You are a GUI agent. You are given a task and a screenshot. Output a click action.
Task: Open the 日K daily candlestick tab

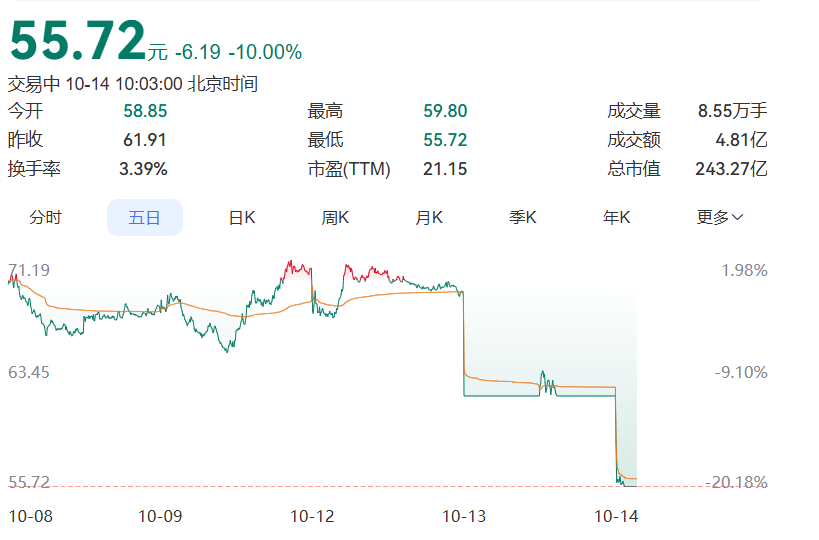pos(242,217)
